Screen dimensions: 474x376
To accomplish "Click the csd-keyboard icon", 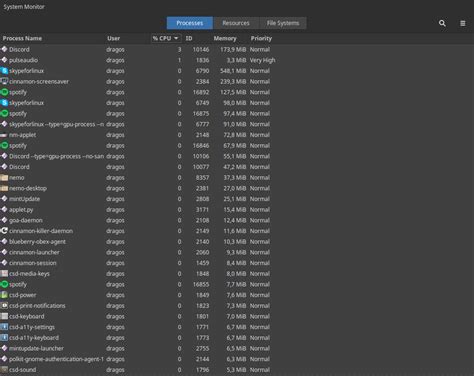I will [x=4, y=316].
